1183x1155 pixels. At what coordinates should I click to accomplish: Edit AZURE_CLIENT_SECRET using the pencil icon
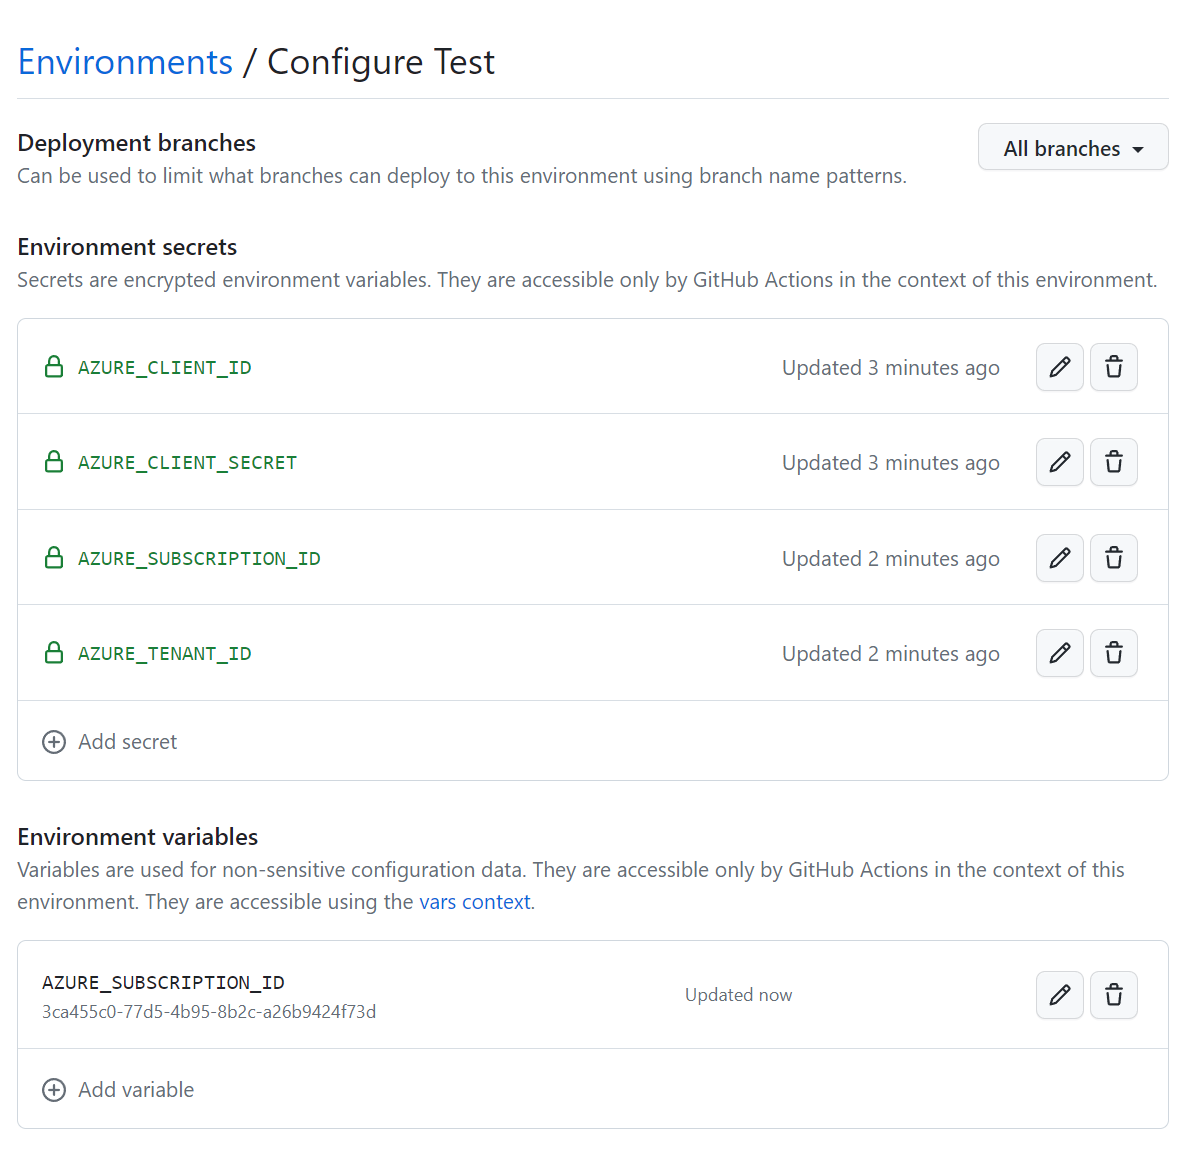tap(1059, 462)
